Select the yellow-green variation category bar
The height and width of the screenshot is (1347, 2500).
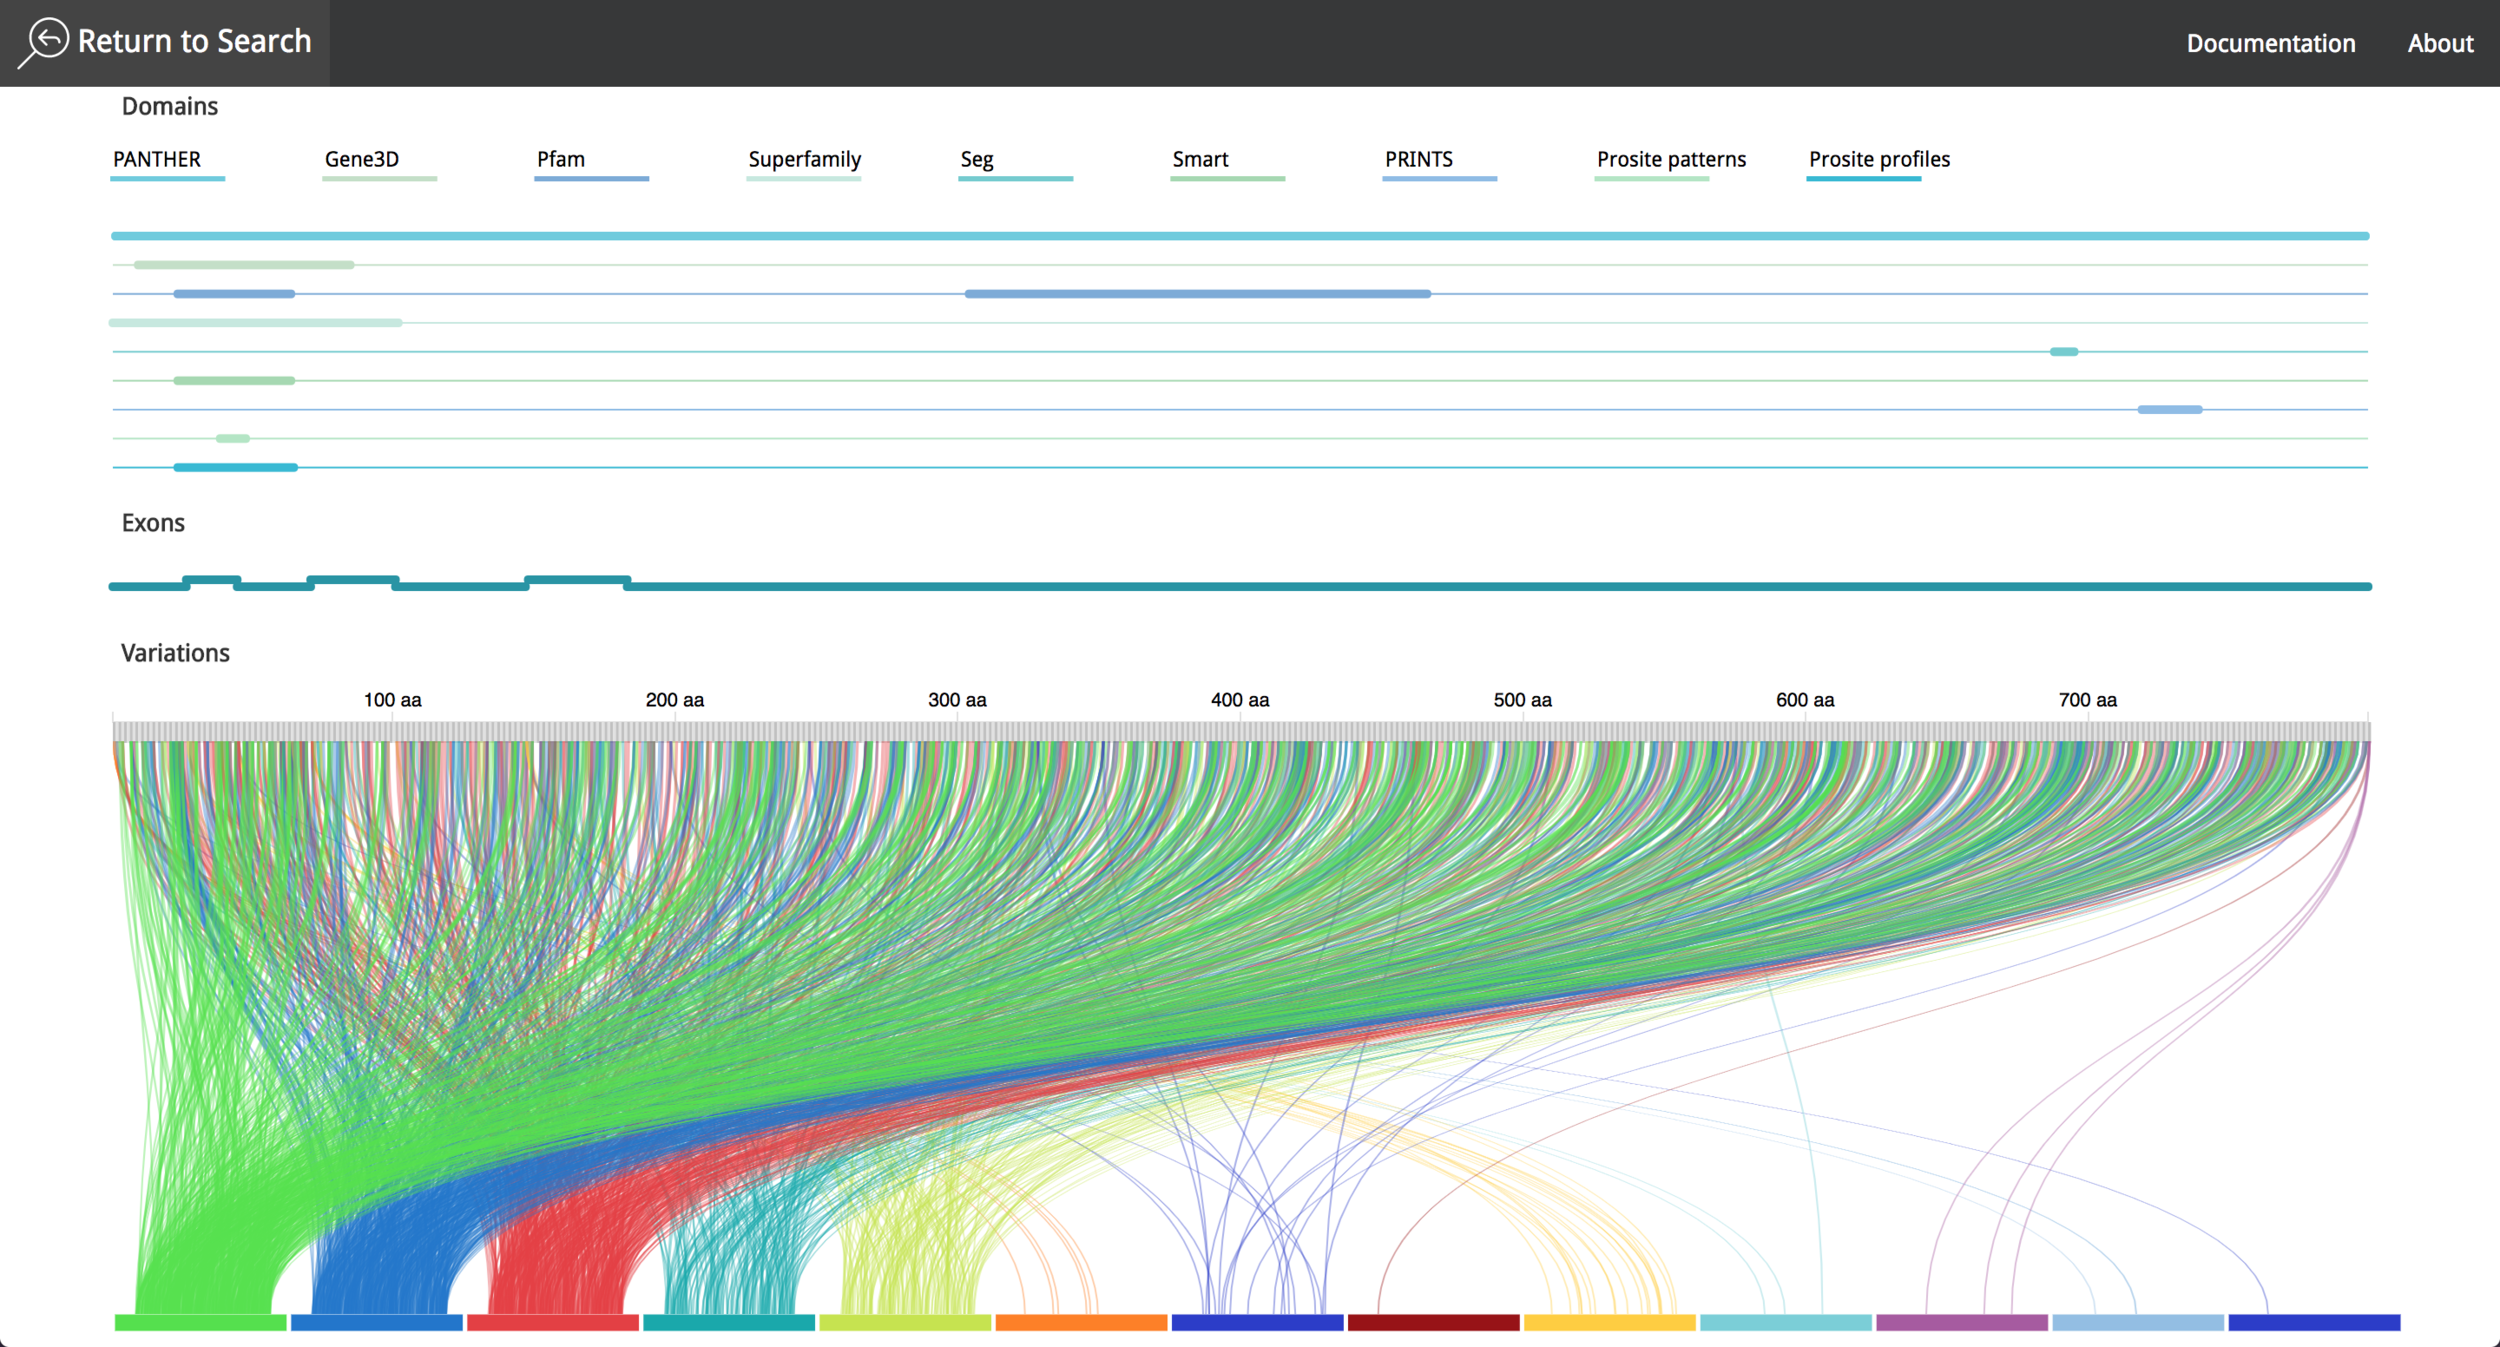click(x=905, y=1323)
